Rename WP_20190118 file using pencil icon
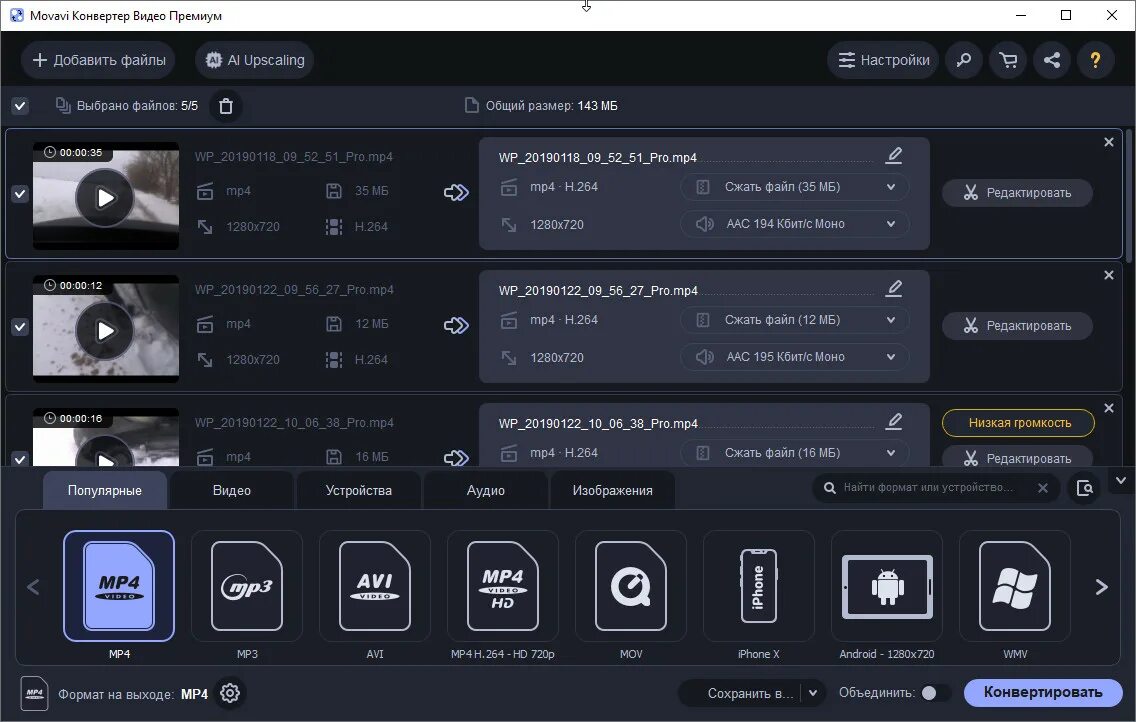 pos(893,155)
